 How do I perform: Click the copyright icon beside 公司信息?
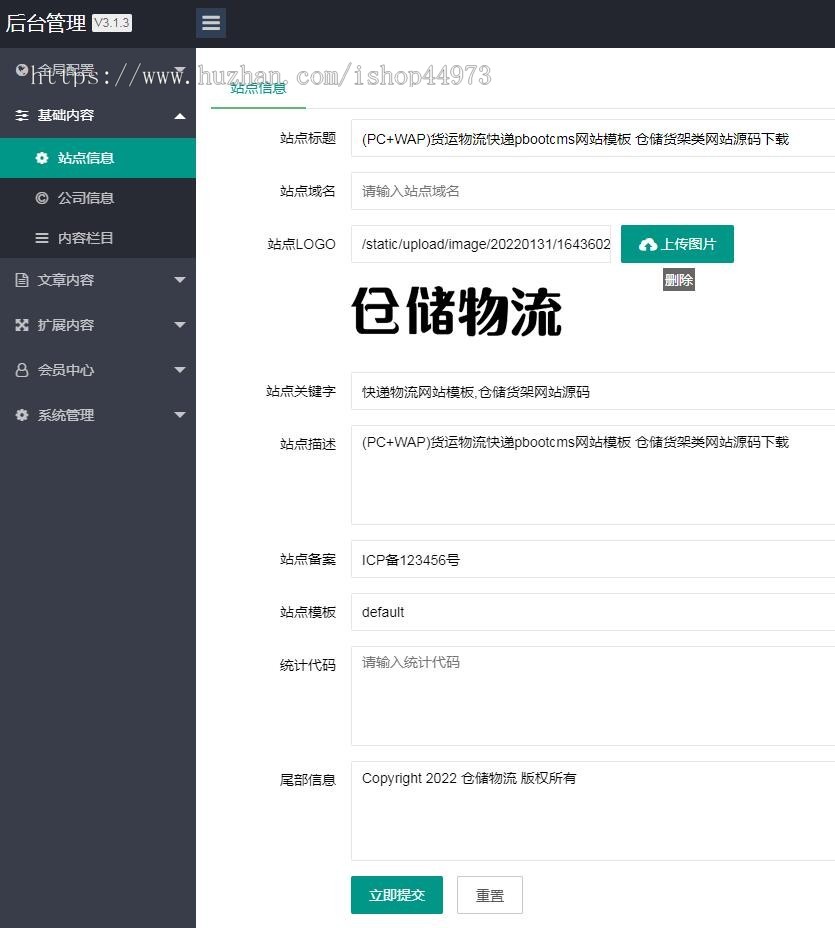click(x=41, y=198)
